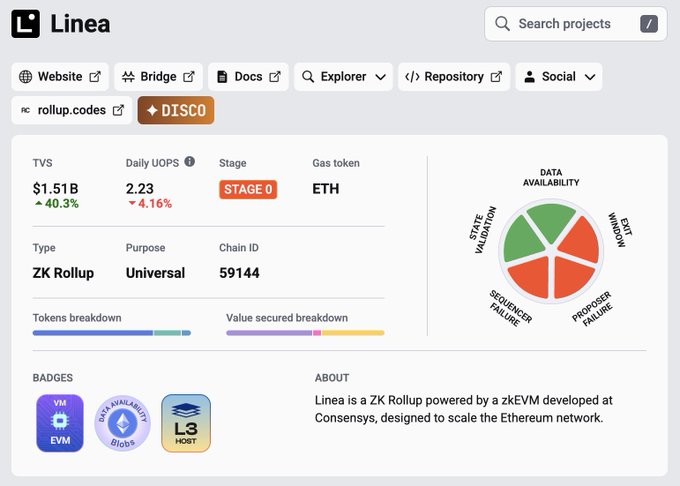Click the document icon on Docs button

click(222, 77)
